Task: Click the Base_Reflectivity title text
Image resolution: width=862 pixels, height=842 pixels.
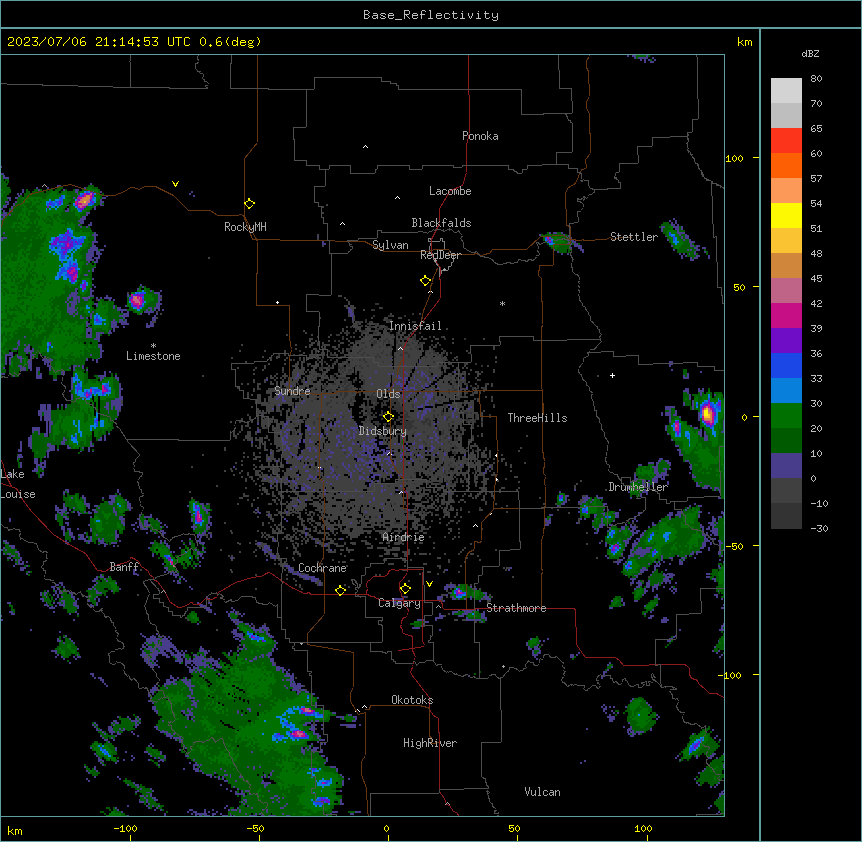Action: coord(431,15)
